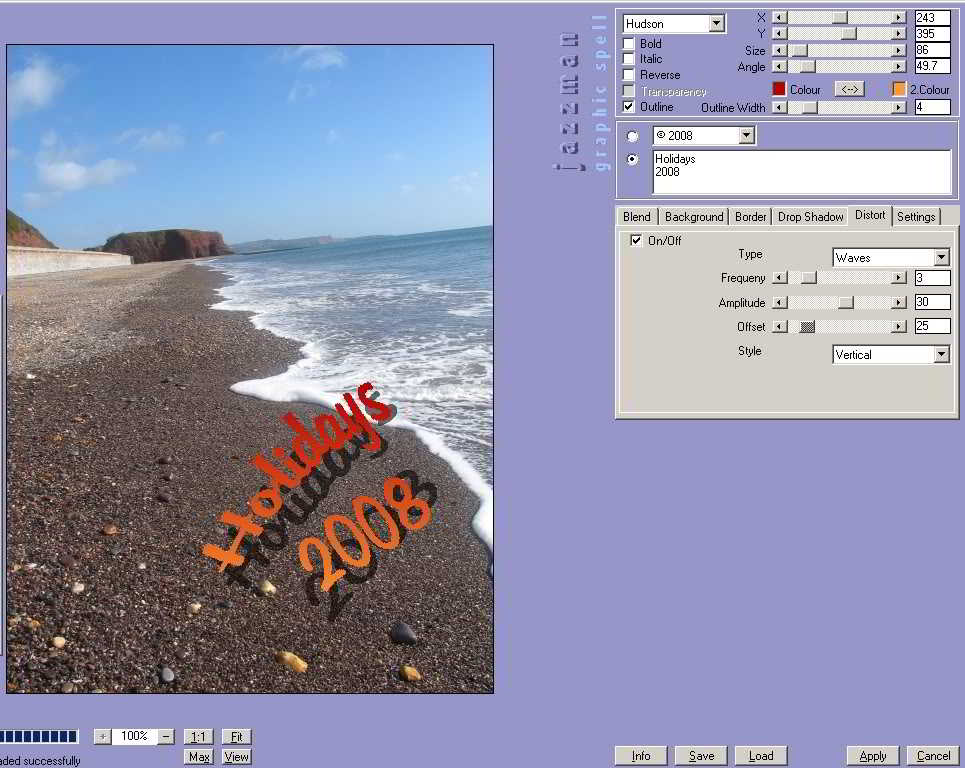This screenshot has width=965, height=768.
Task: Open the Style Vertical dropdown
Action: pos(941,355)
